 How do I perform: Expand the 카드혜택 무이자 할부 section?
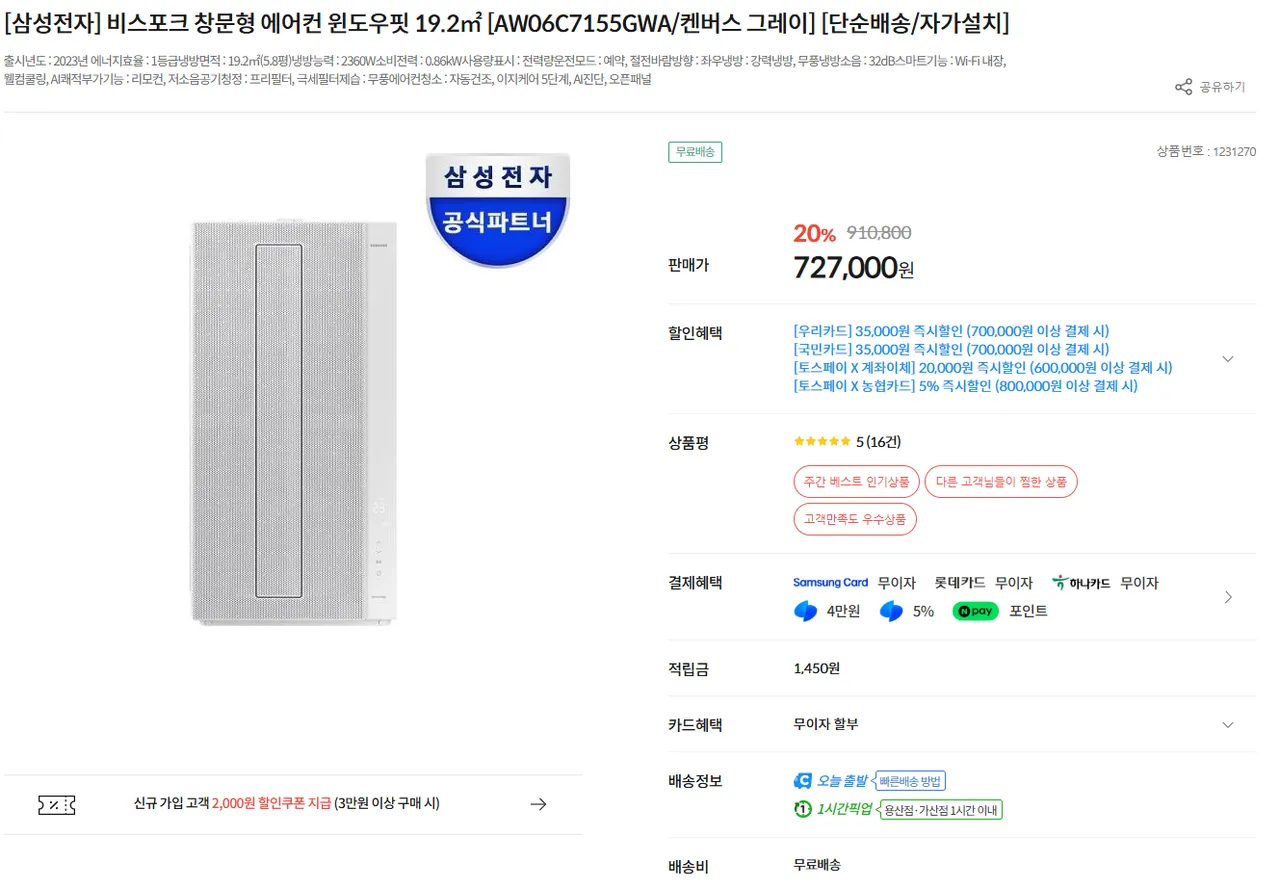click(1228, 725)
